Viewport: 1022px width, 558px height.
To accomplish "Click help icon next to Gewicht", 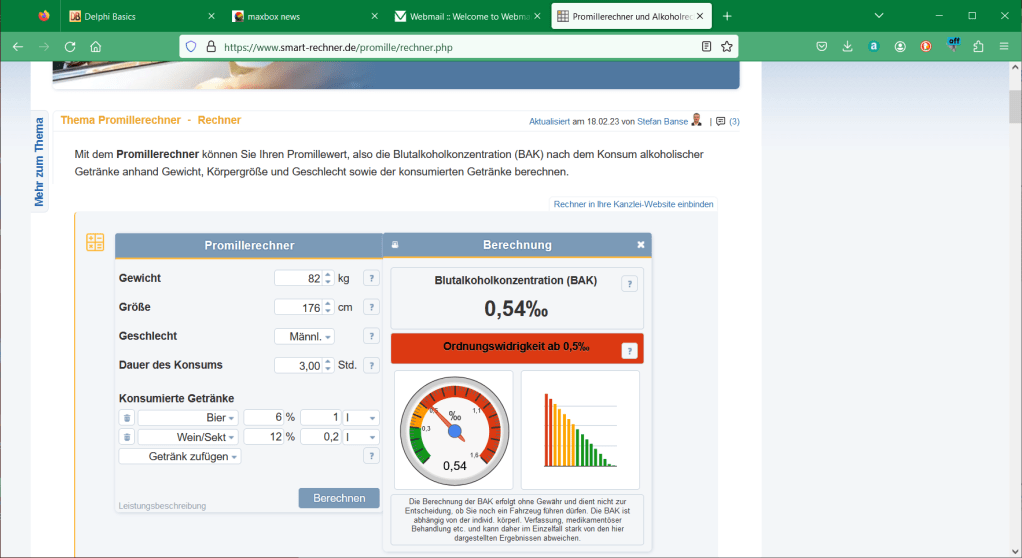I will pos(371,279).
